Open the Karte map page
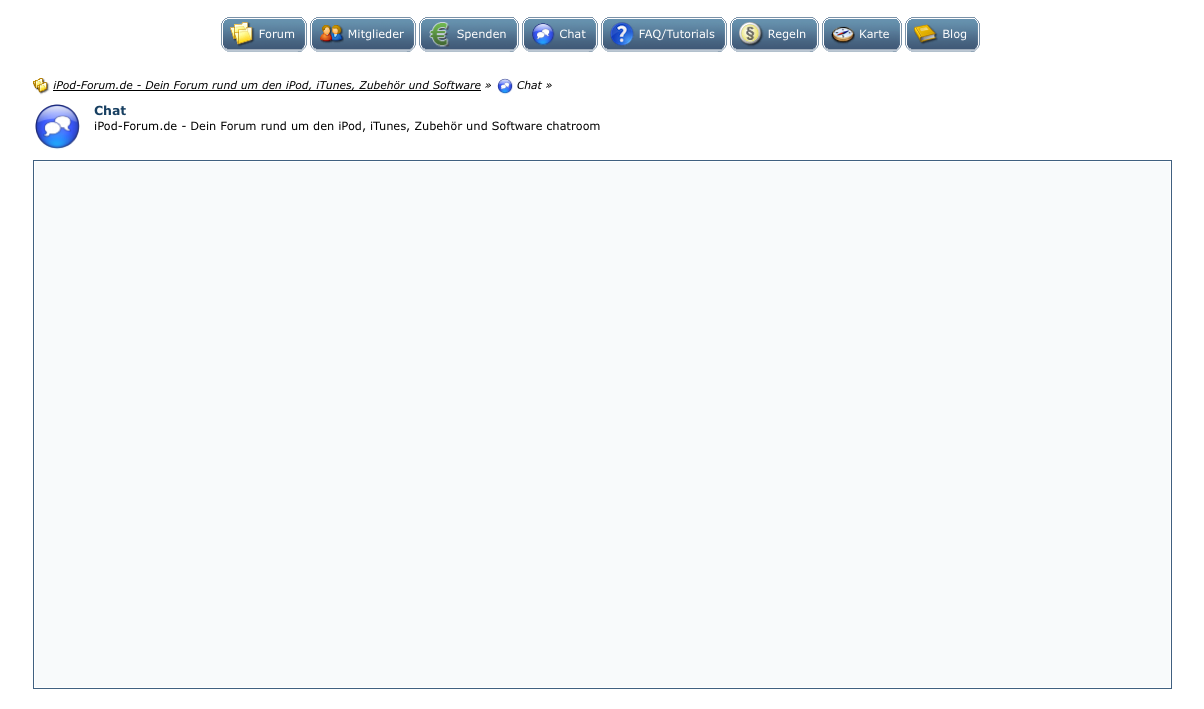 862,34
